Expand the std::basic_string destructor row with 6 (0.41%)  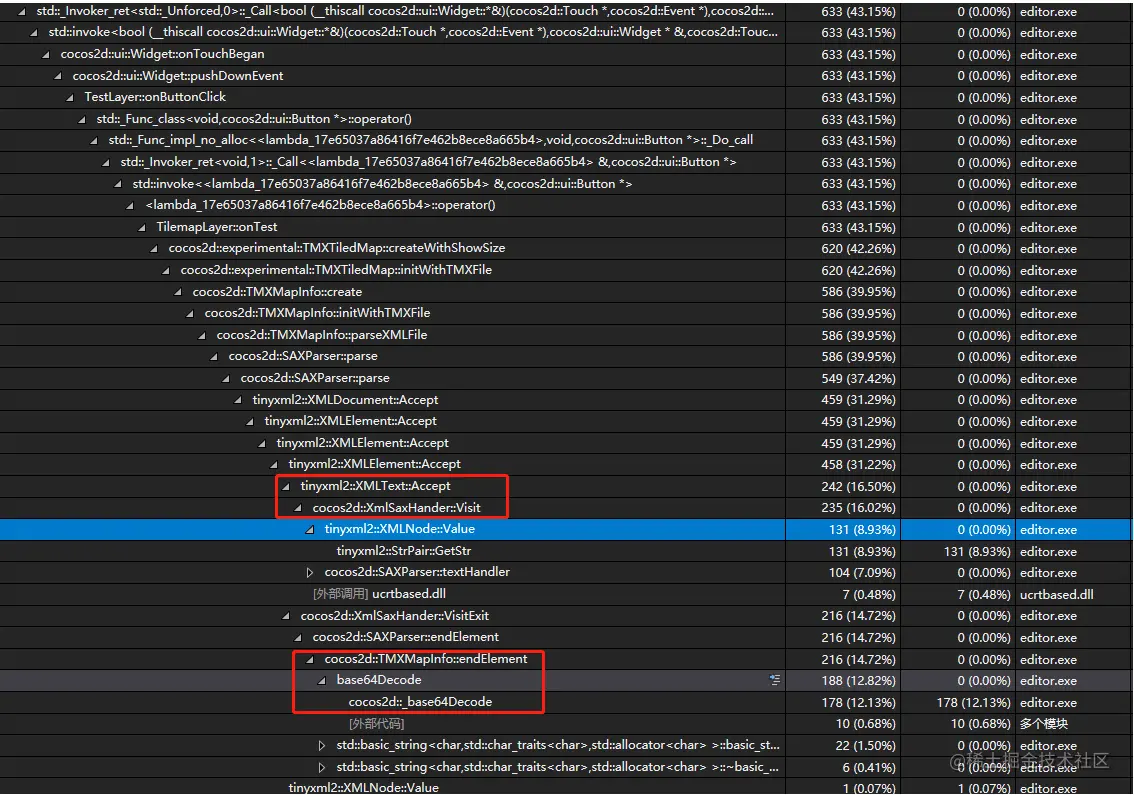[322, 767]
